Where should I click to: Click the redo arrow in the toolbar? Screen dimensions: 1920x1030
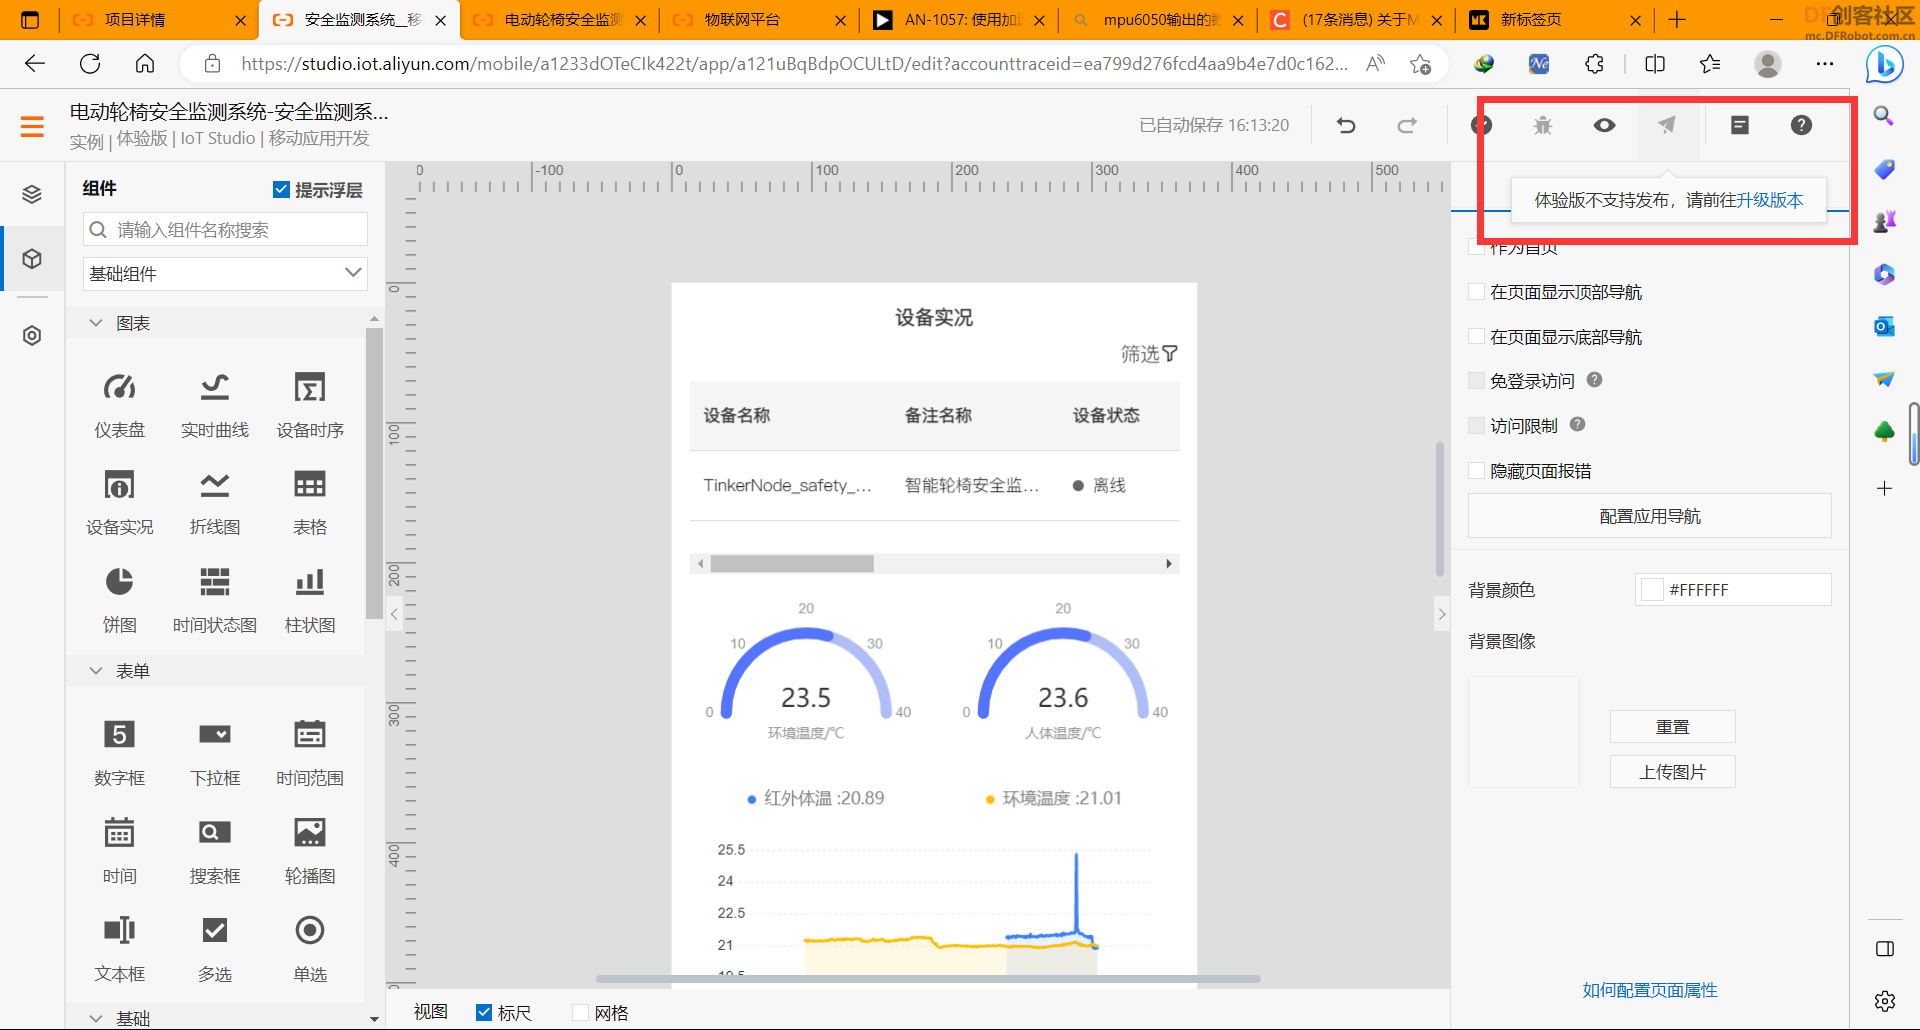pyautogui.click(x=1407, y=125)
